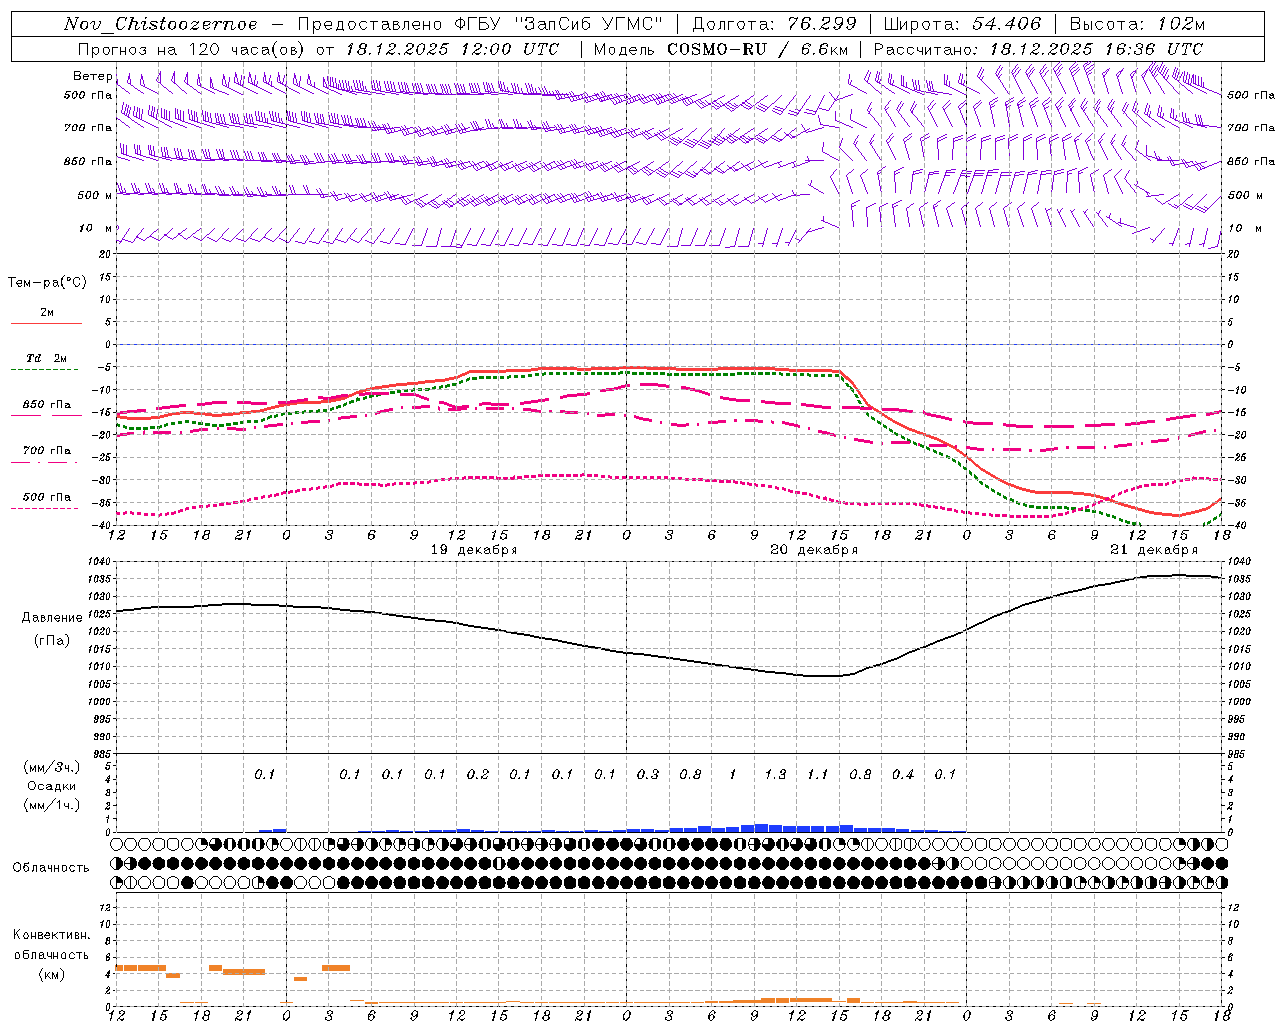Click the 'Модель COSMO-RU / 6.6км' text
The image size is (1280, 1024).
721,49
